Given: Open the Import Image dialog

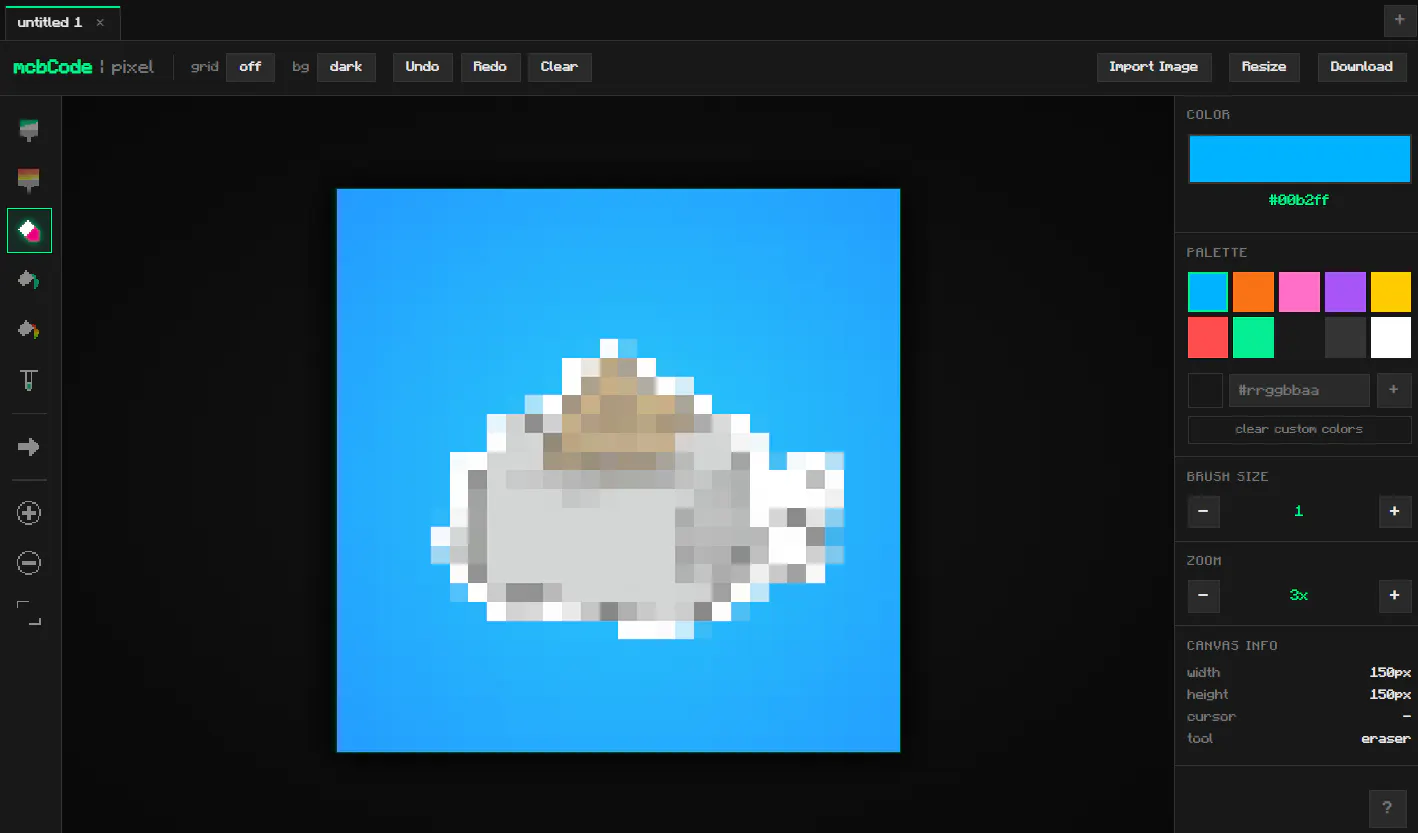Looking at the screenshot, I should [x=1153, y=67].
